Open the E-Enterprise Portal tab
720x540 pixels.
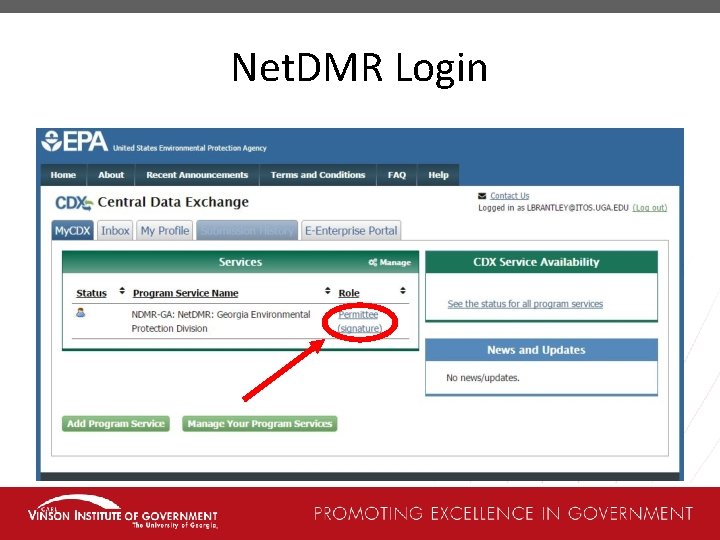351,231
